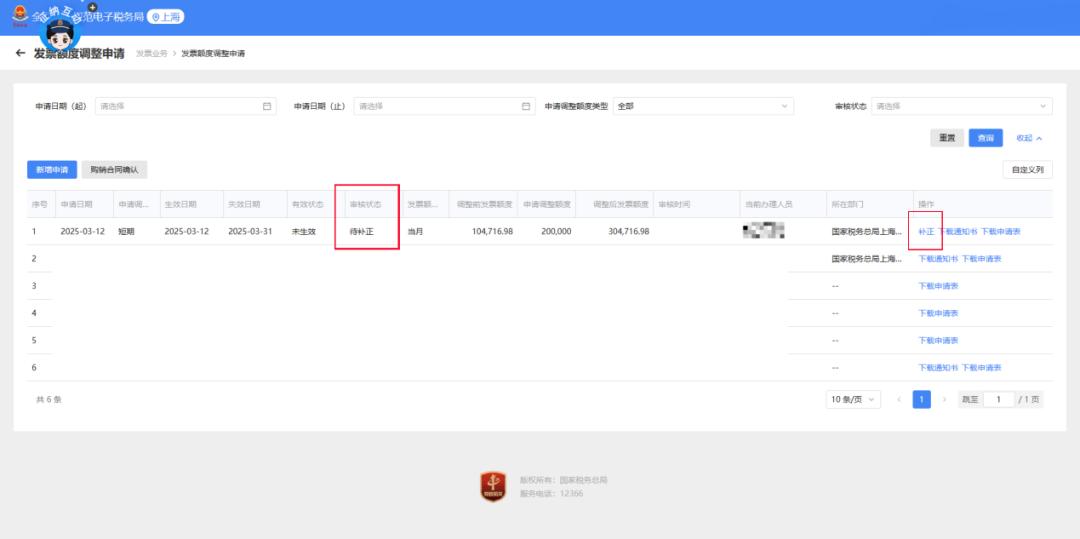Viewport: 1080px width, 539px height.
Task: Click the 新增申请 button
Action: [52, 169]
